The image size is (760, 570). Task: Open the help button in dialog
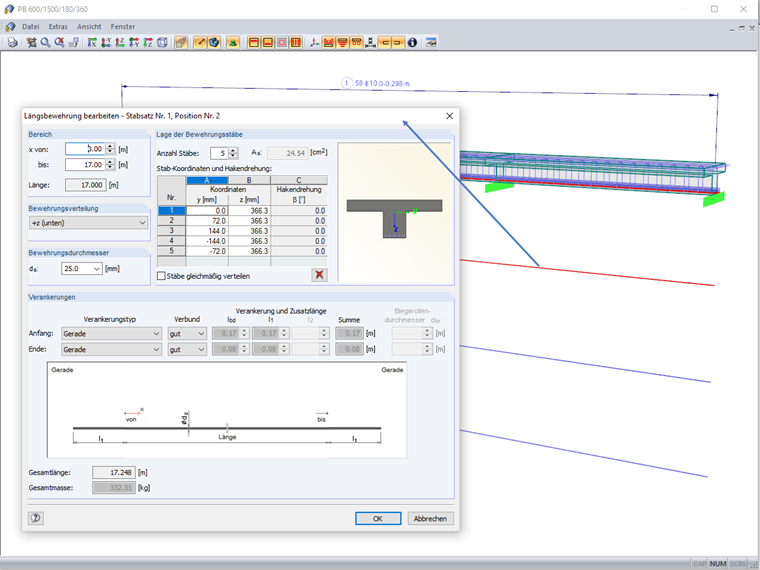pyautogui.click(x=35, y=518)
